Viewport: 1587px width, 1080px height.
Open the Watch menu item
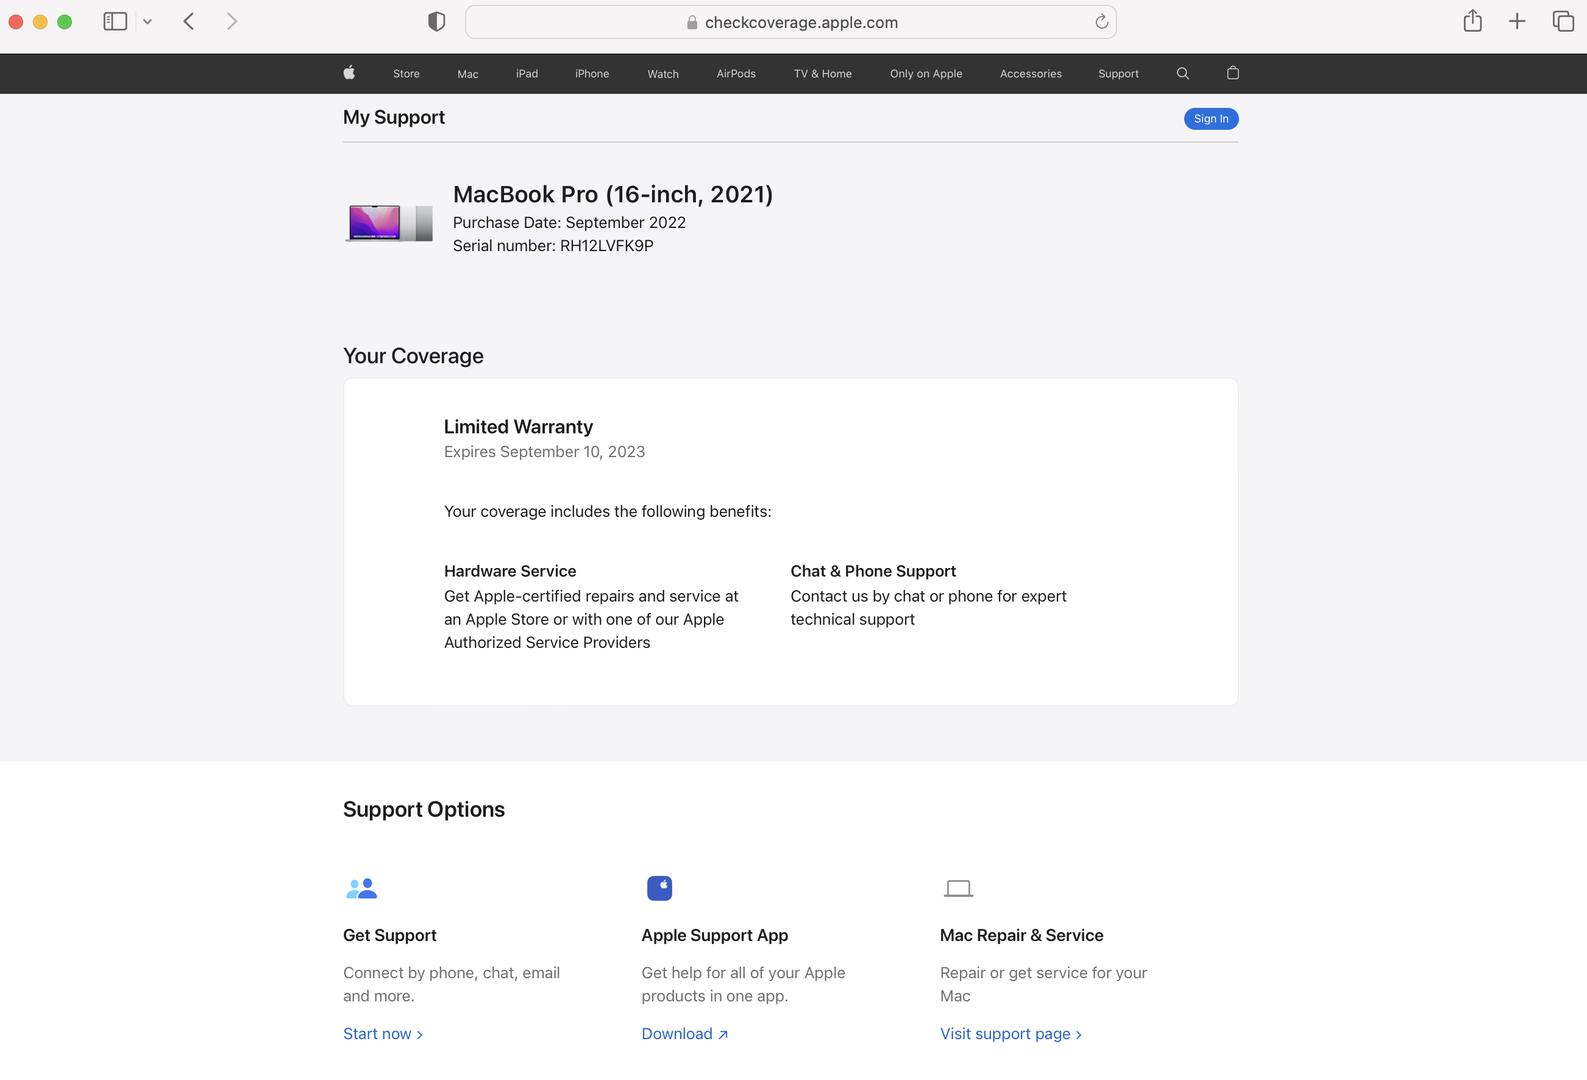click(663, 74)
